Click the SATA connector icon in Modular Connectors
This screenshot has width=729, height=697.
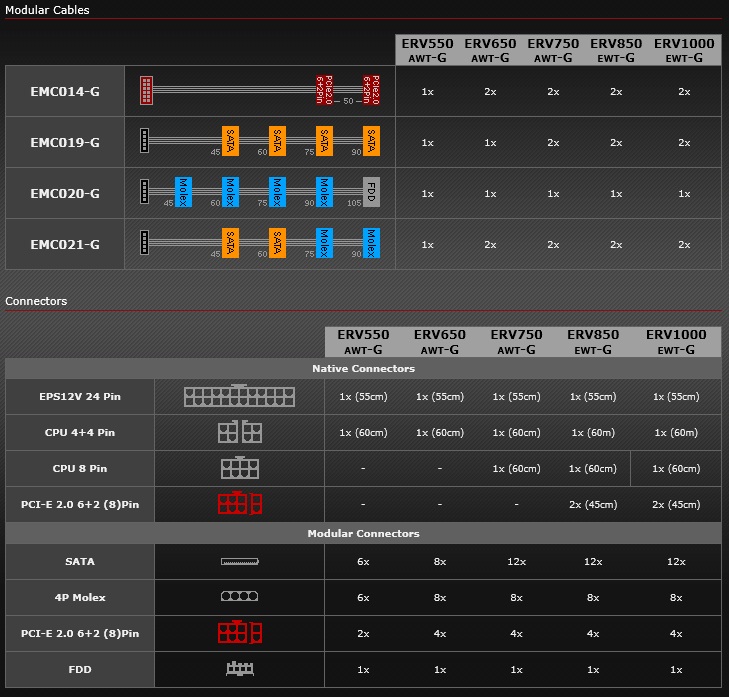pos(239,562)
